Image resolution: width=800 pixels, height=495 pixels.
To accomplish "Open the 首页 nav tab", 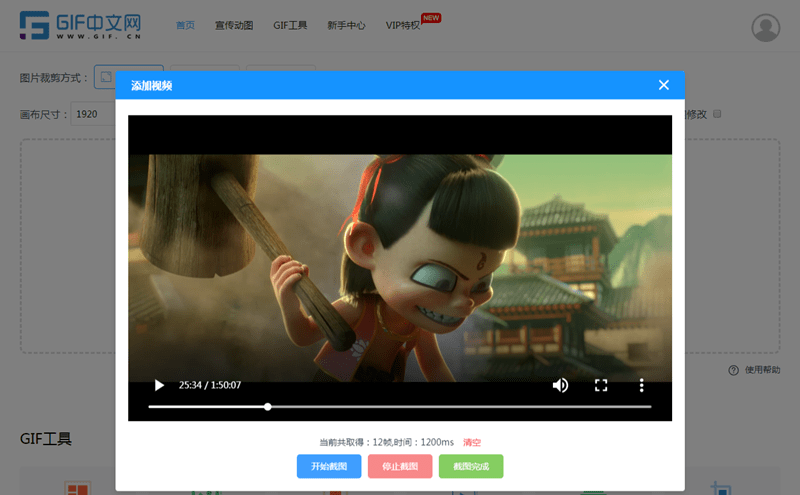I will tap(185, 25).
